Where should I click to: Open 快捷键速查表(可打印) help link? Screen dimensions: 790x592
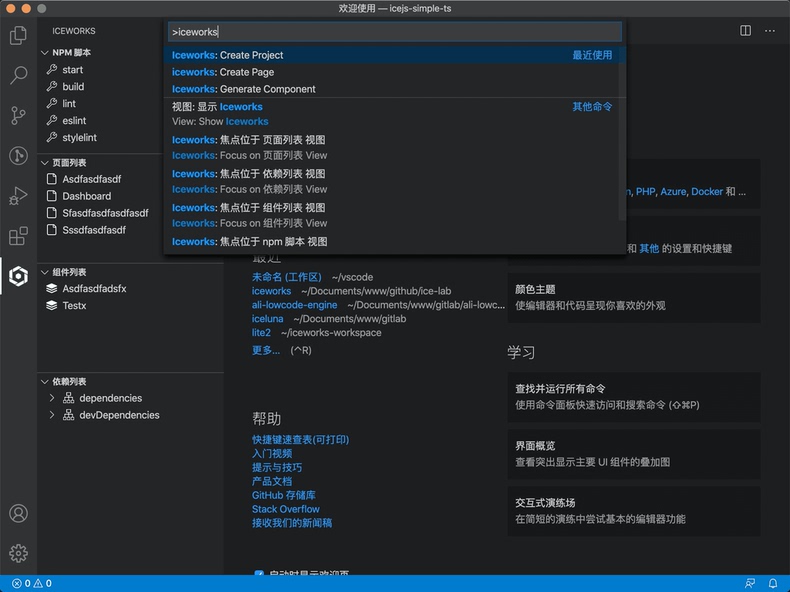[x=300, y=440]
